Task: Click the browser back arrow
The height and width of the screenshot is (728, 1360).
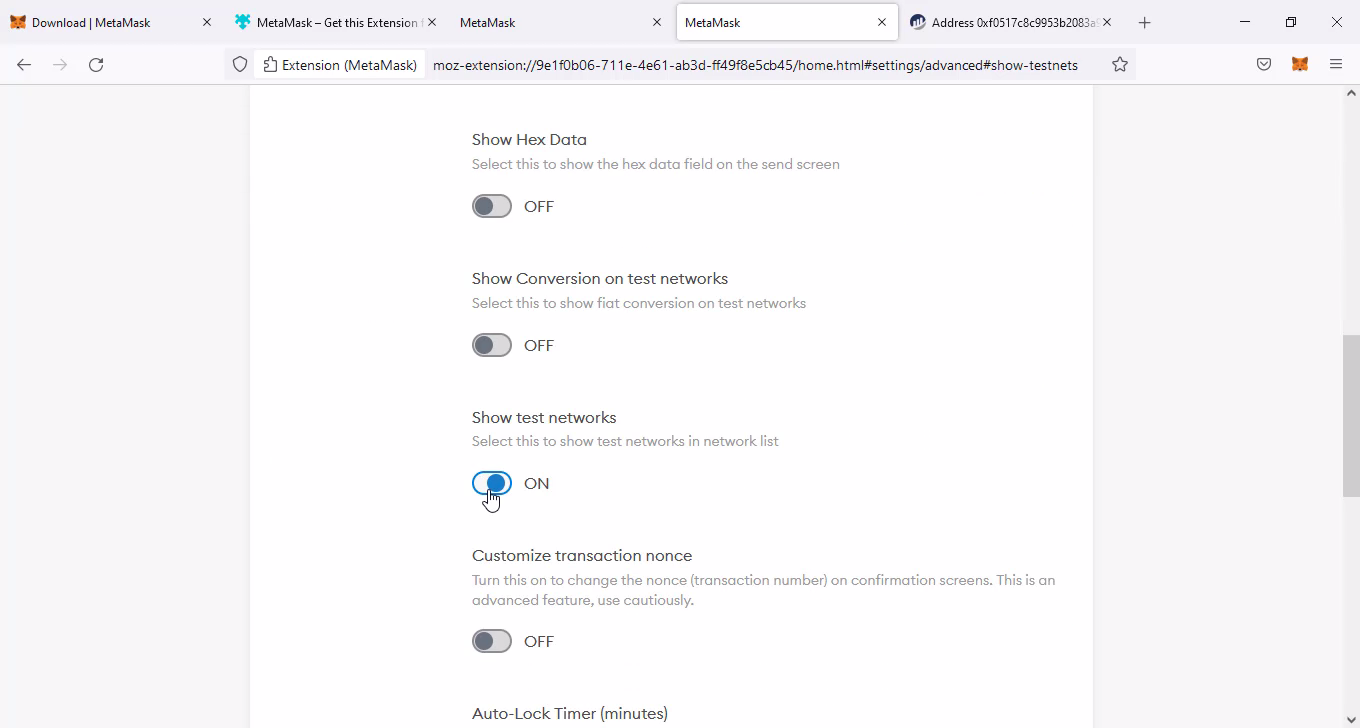Action: pyautogui.click(x=24, y=65)
